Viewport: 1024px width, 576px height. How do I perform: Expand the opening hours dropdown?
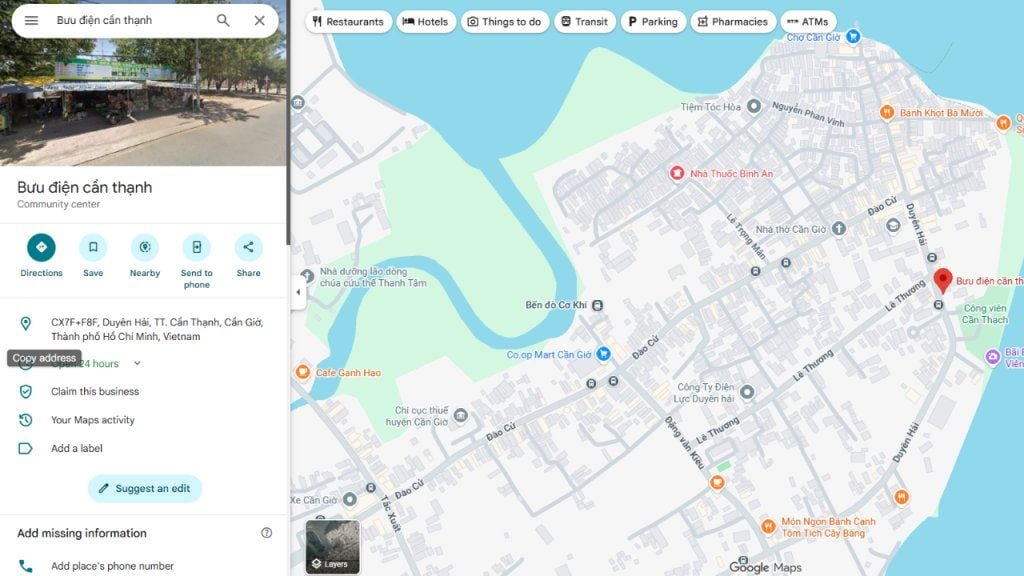coord(137,363)
